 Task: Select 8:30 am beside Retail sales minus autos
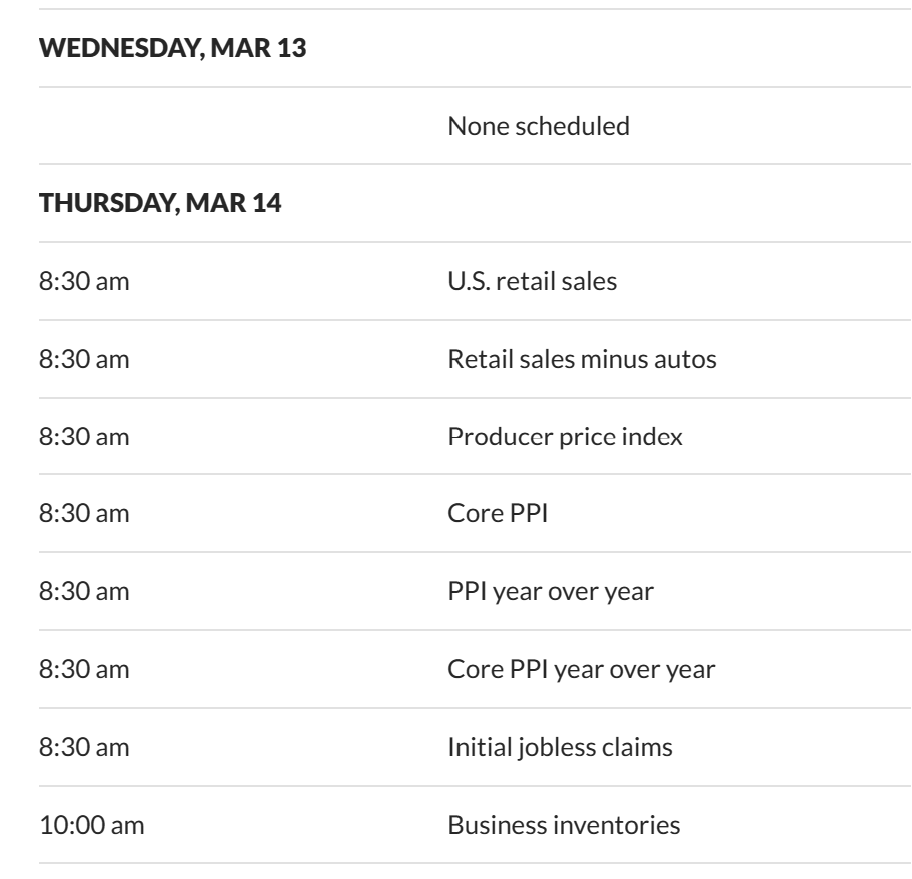pos(83,360)
